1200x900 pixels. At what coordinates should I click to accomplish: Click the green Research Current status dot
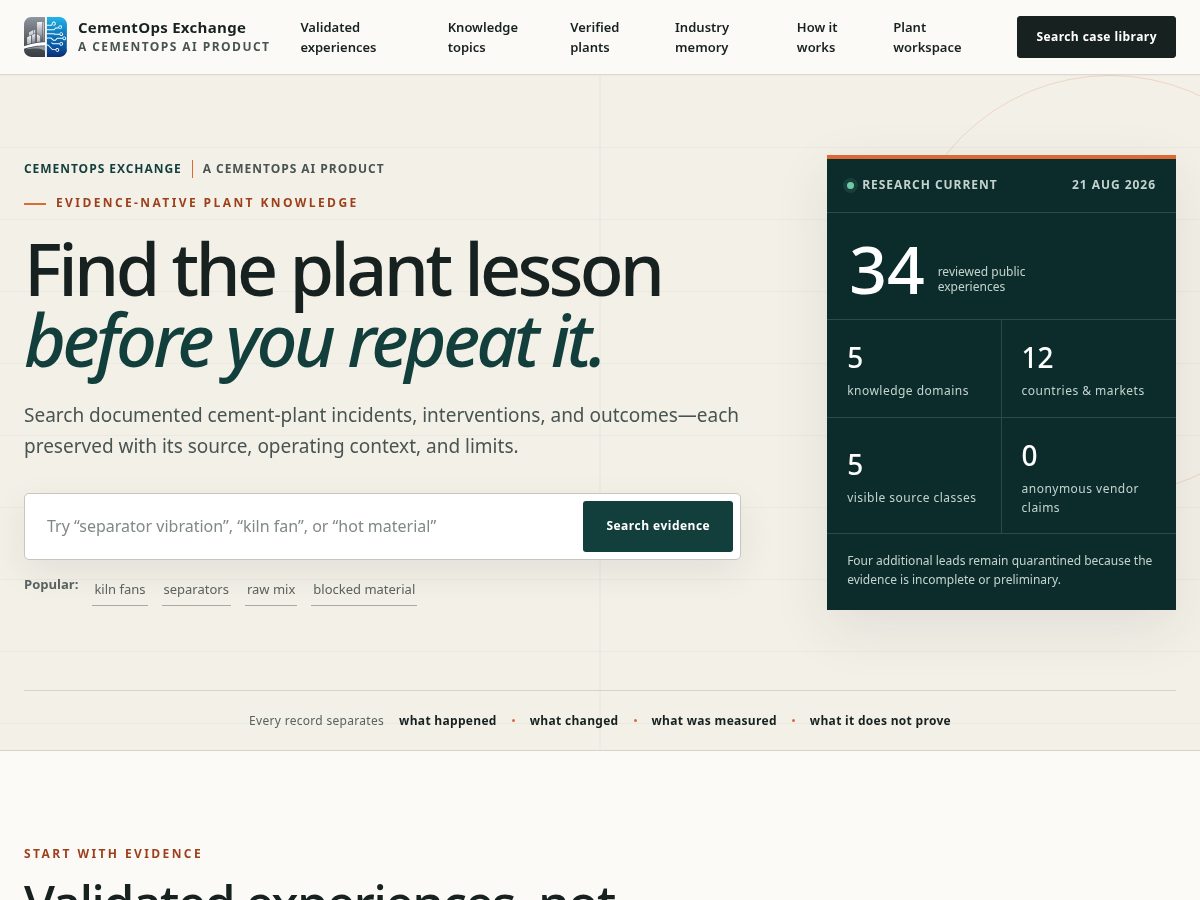[850, 185]
